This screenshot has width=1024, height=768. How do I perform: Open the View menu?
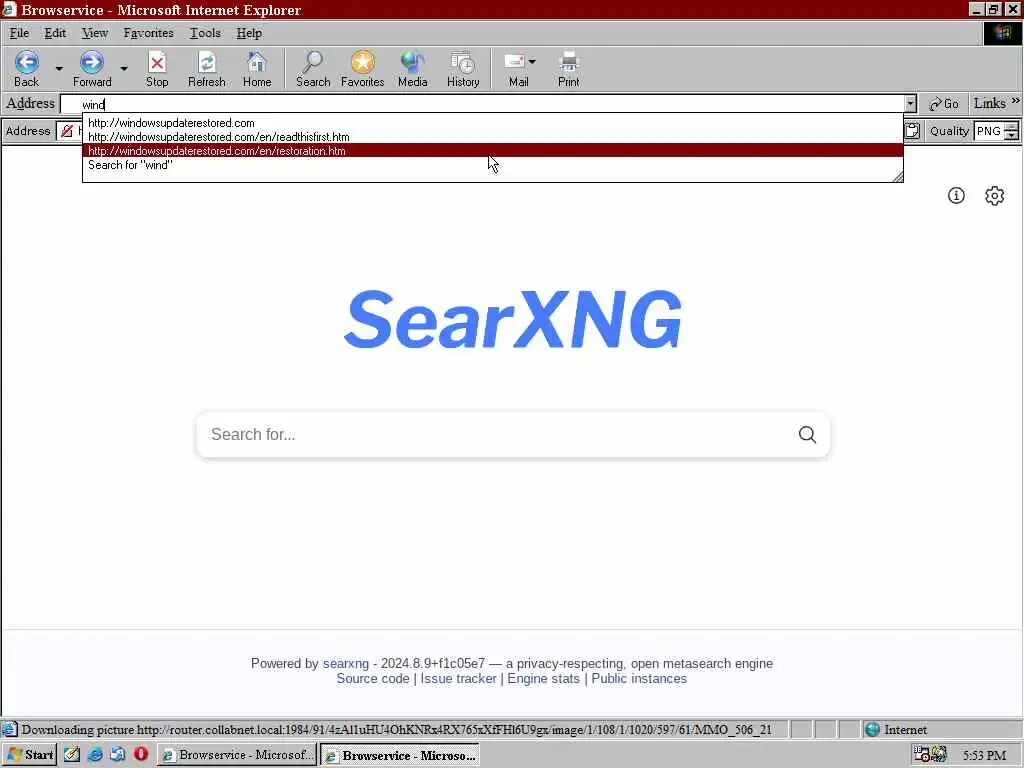click(95, 33)
